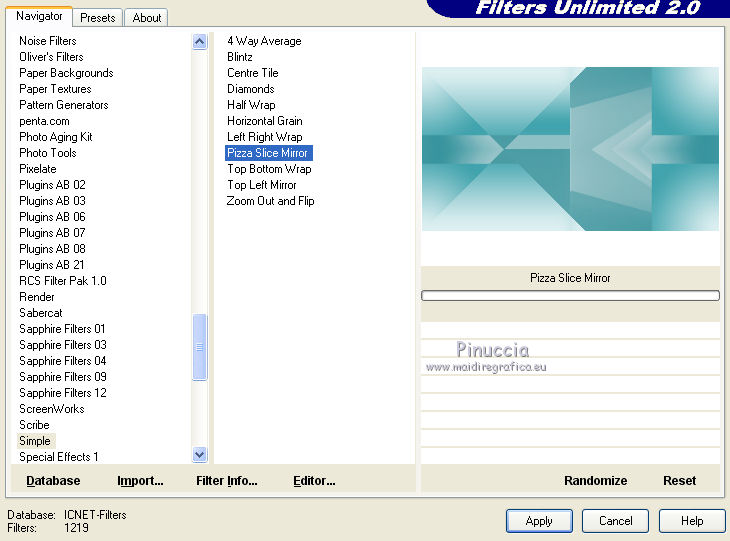The height and width of the screenshot is (541, 730).
Task: Click the progress bar below the filter name
Action: 570,296
